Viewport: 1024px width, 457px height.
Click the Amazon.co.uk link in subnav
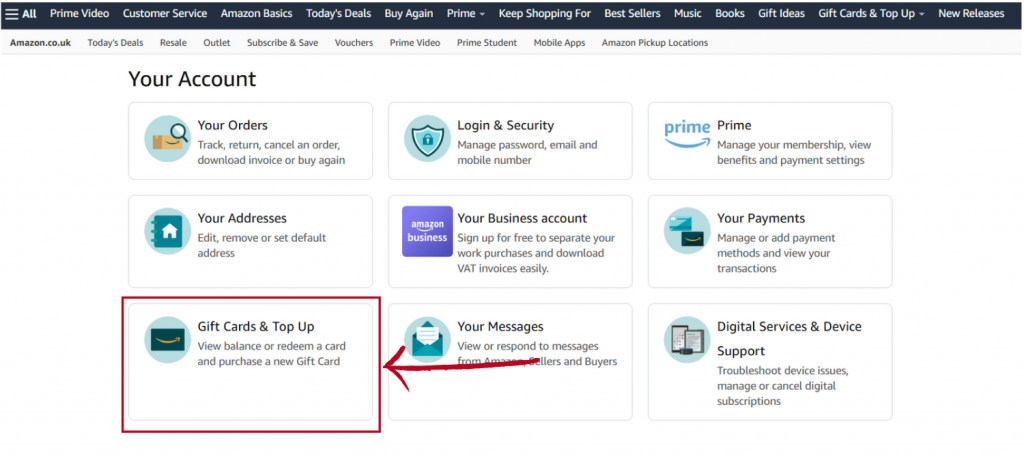tap(40, 42)
